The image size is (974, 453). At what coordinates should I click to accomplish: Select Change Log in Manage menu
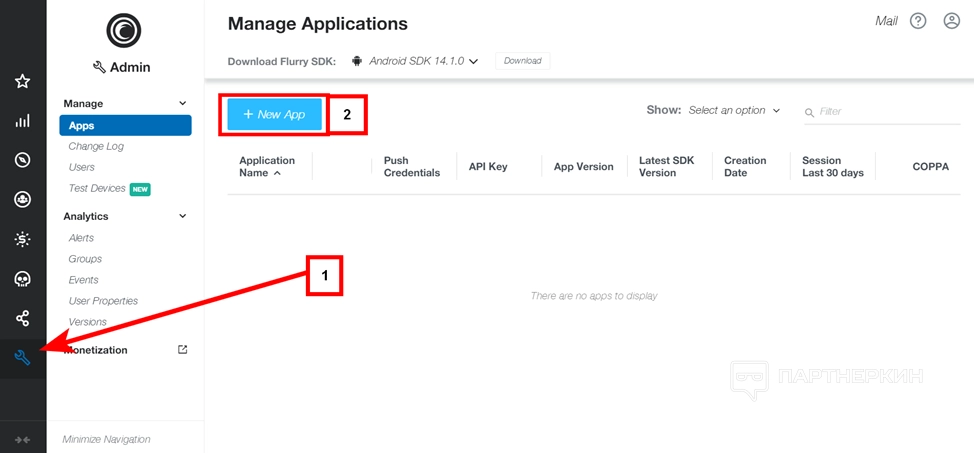coord(96,146)
